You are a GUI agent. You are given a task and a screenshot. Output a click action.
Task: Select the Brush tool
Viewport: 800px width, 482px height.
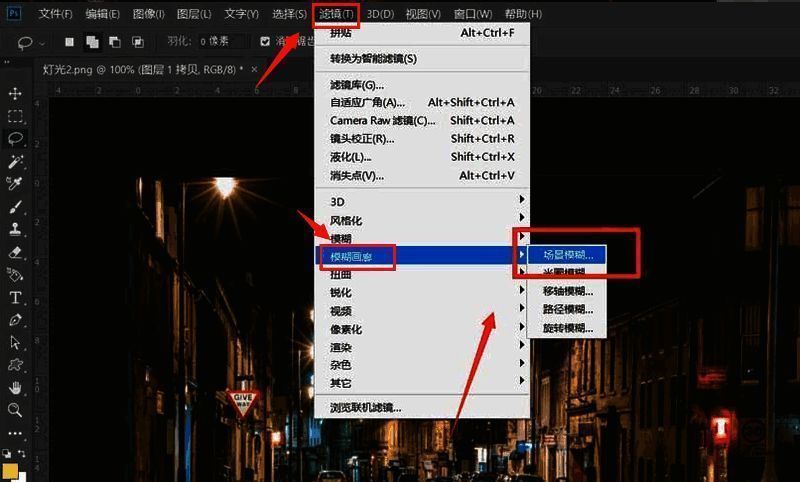click(x=15, y=207)
